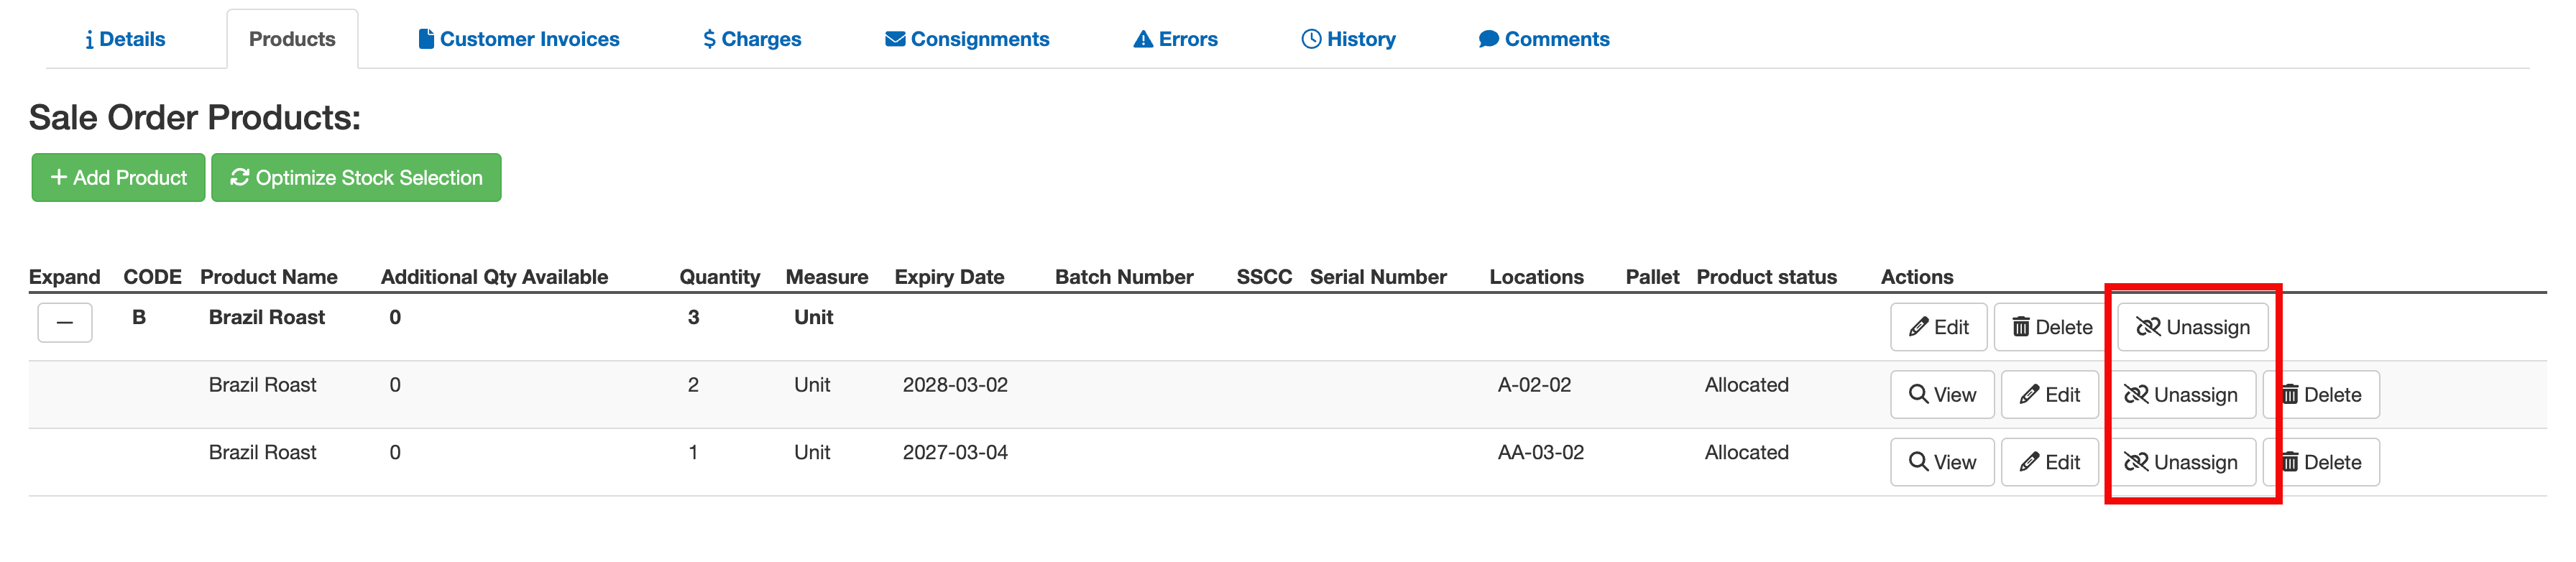Edit the Brazil Roast parent row

[1938, 327]
